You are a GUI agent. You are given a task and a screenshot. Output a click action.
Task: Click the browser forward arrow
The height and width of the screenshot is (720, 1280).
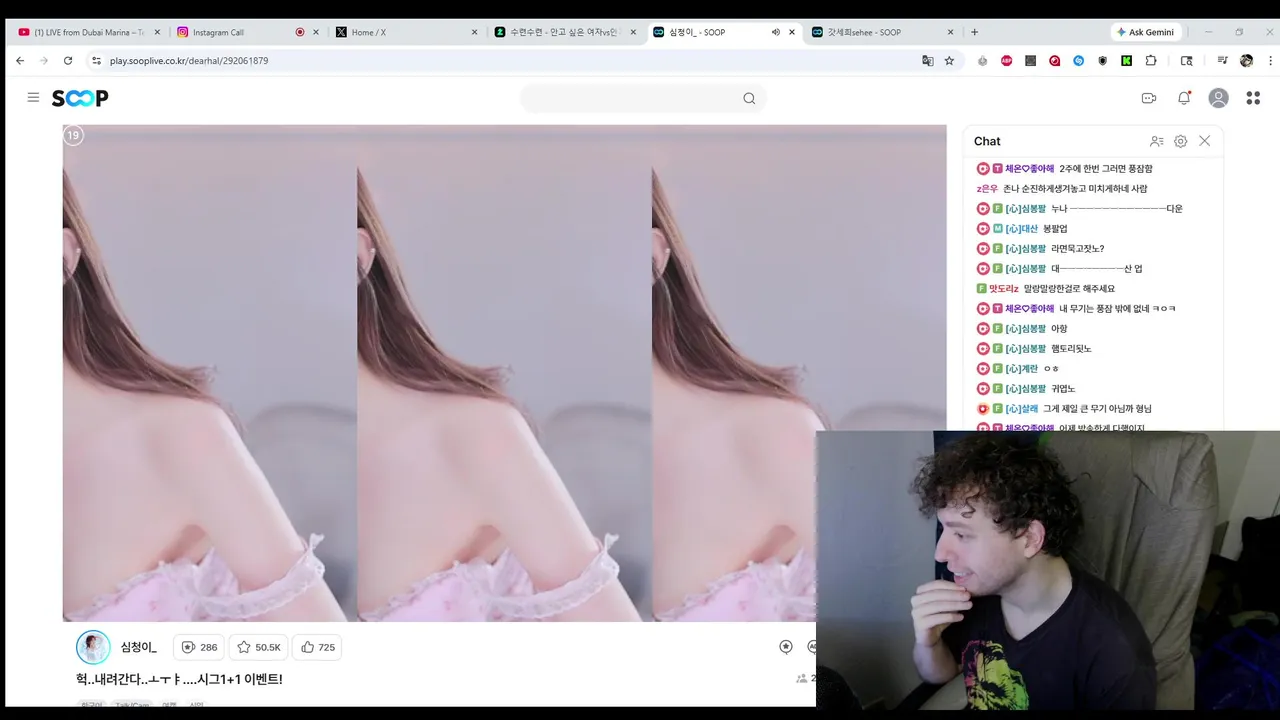point(44,61)
